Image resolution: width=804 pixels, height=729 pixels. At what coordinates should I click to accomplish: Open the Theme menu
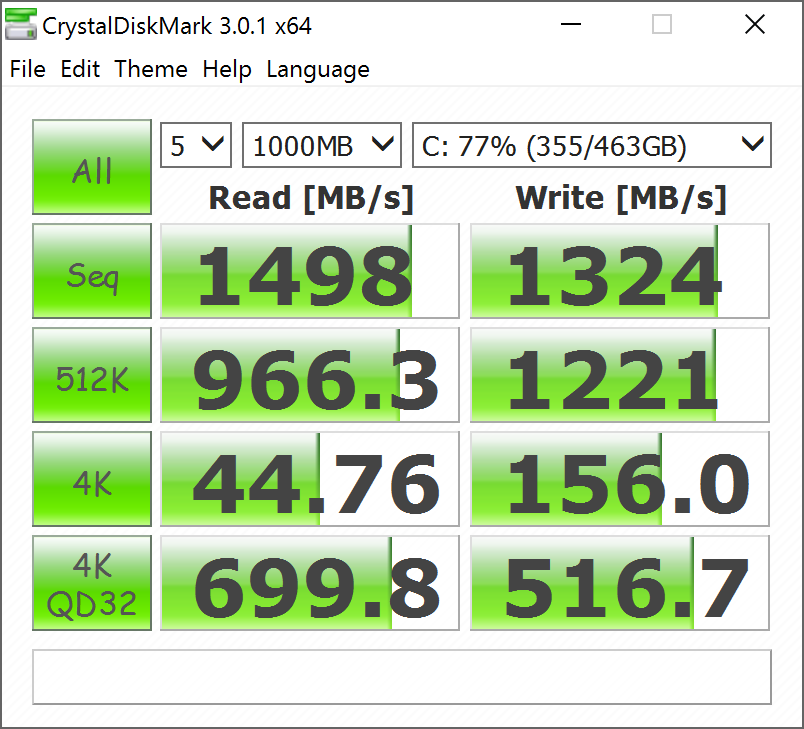[x=151, y=69]
